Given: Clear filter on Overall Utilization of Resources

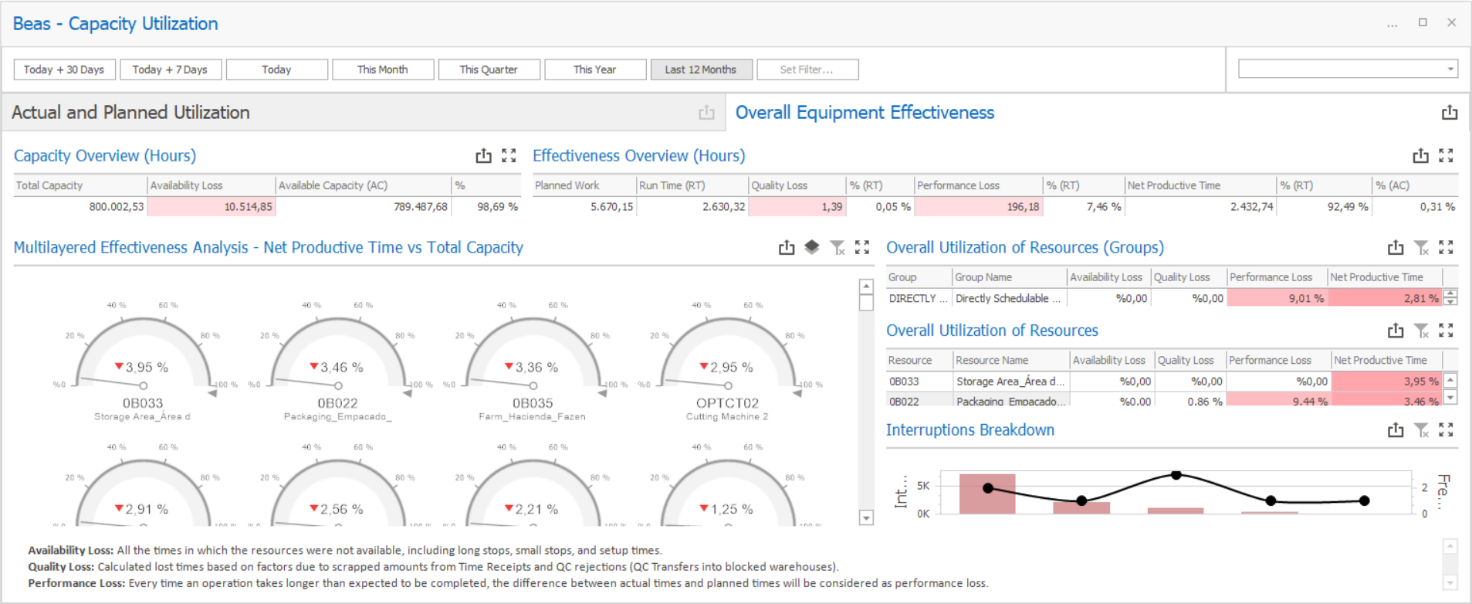Looking at the screenshot, I should click(x=1421, y=331).
